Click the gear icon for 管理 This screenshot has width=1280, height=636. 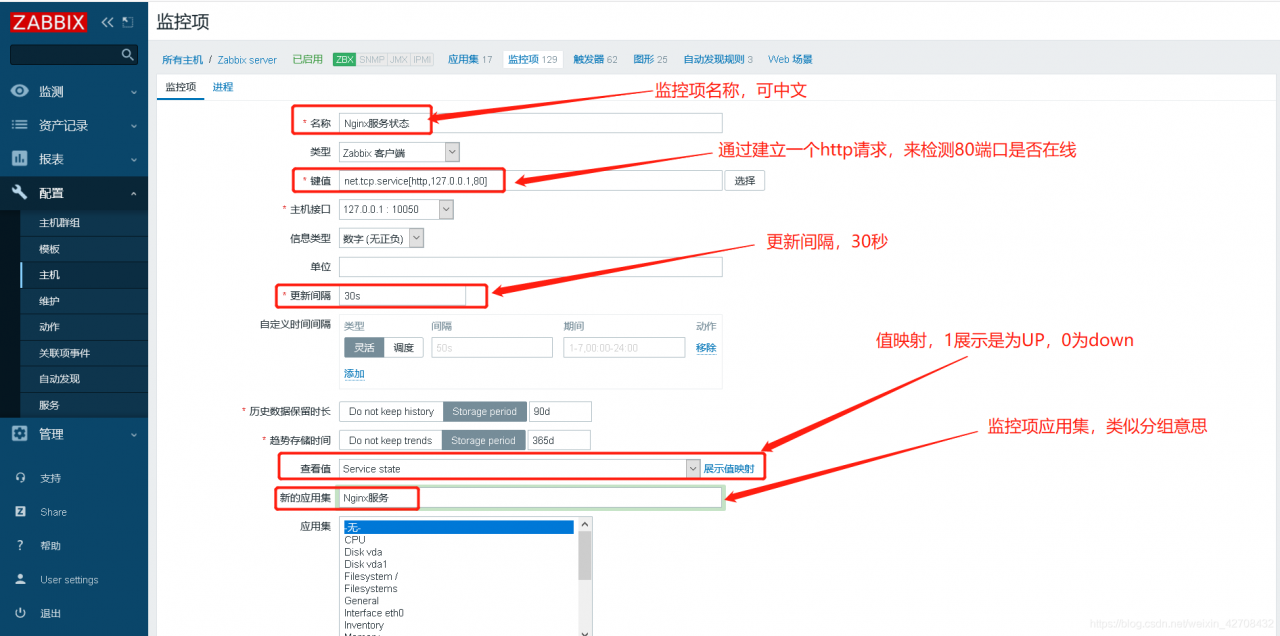pyautogui.click(x=19, y=433)
